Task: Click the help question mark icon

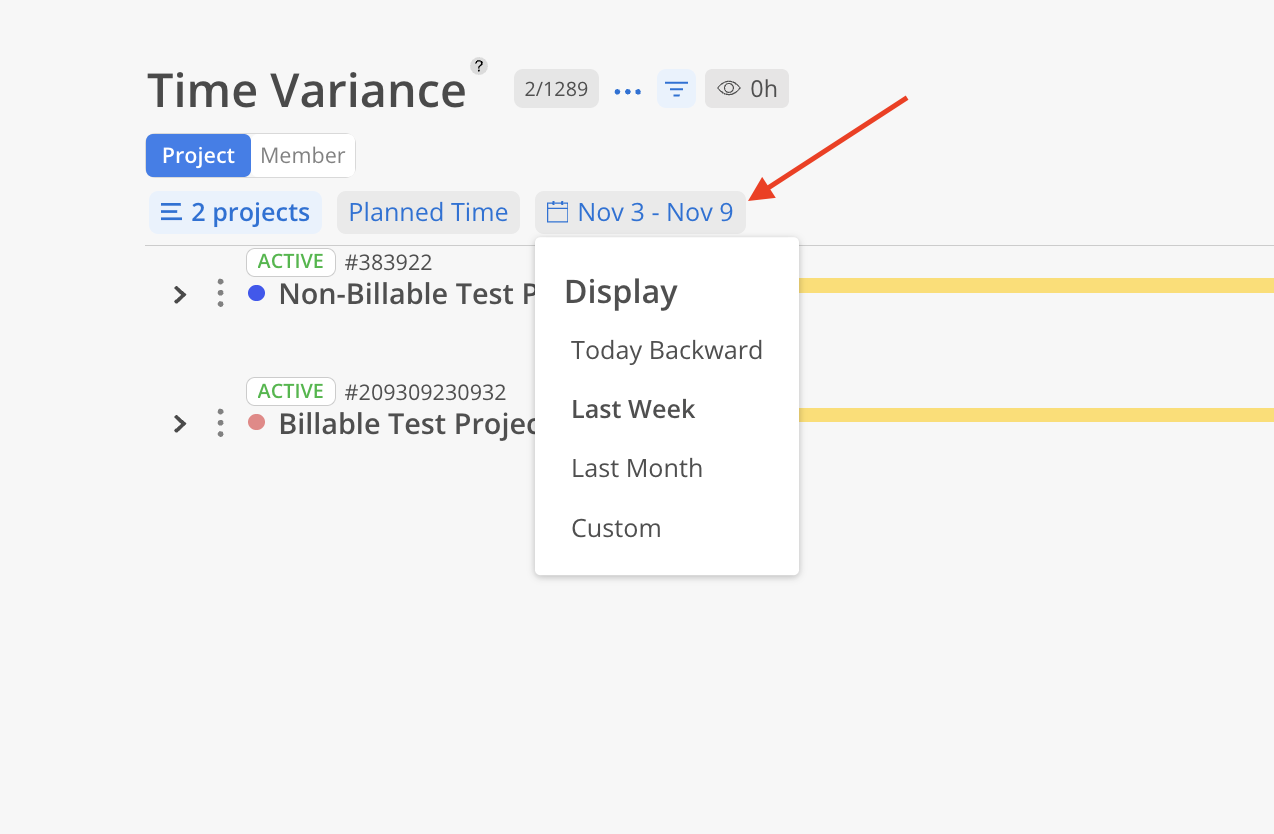Action: pos(479,66)
